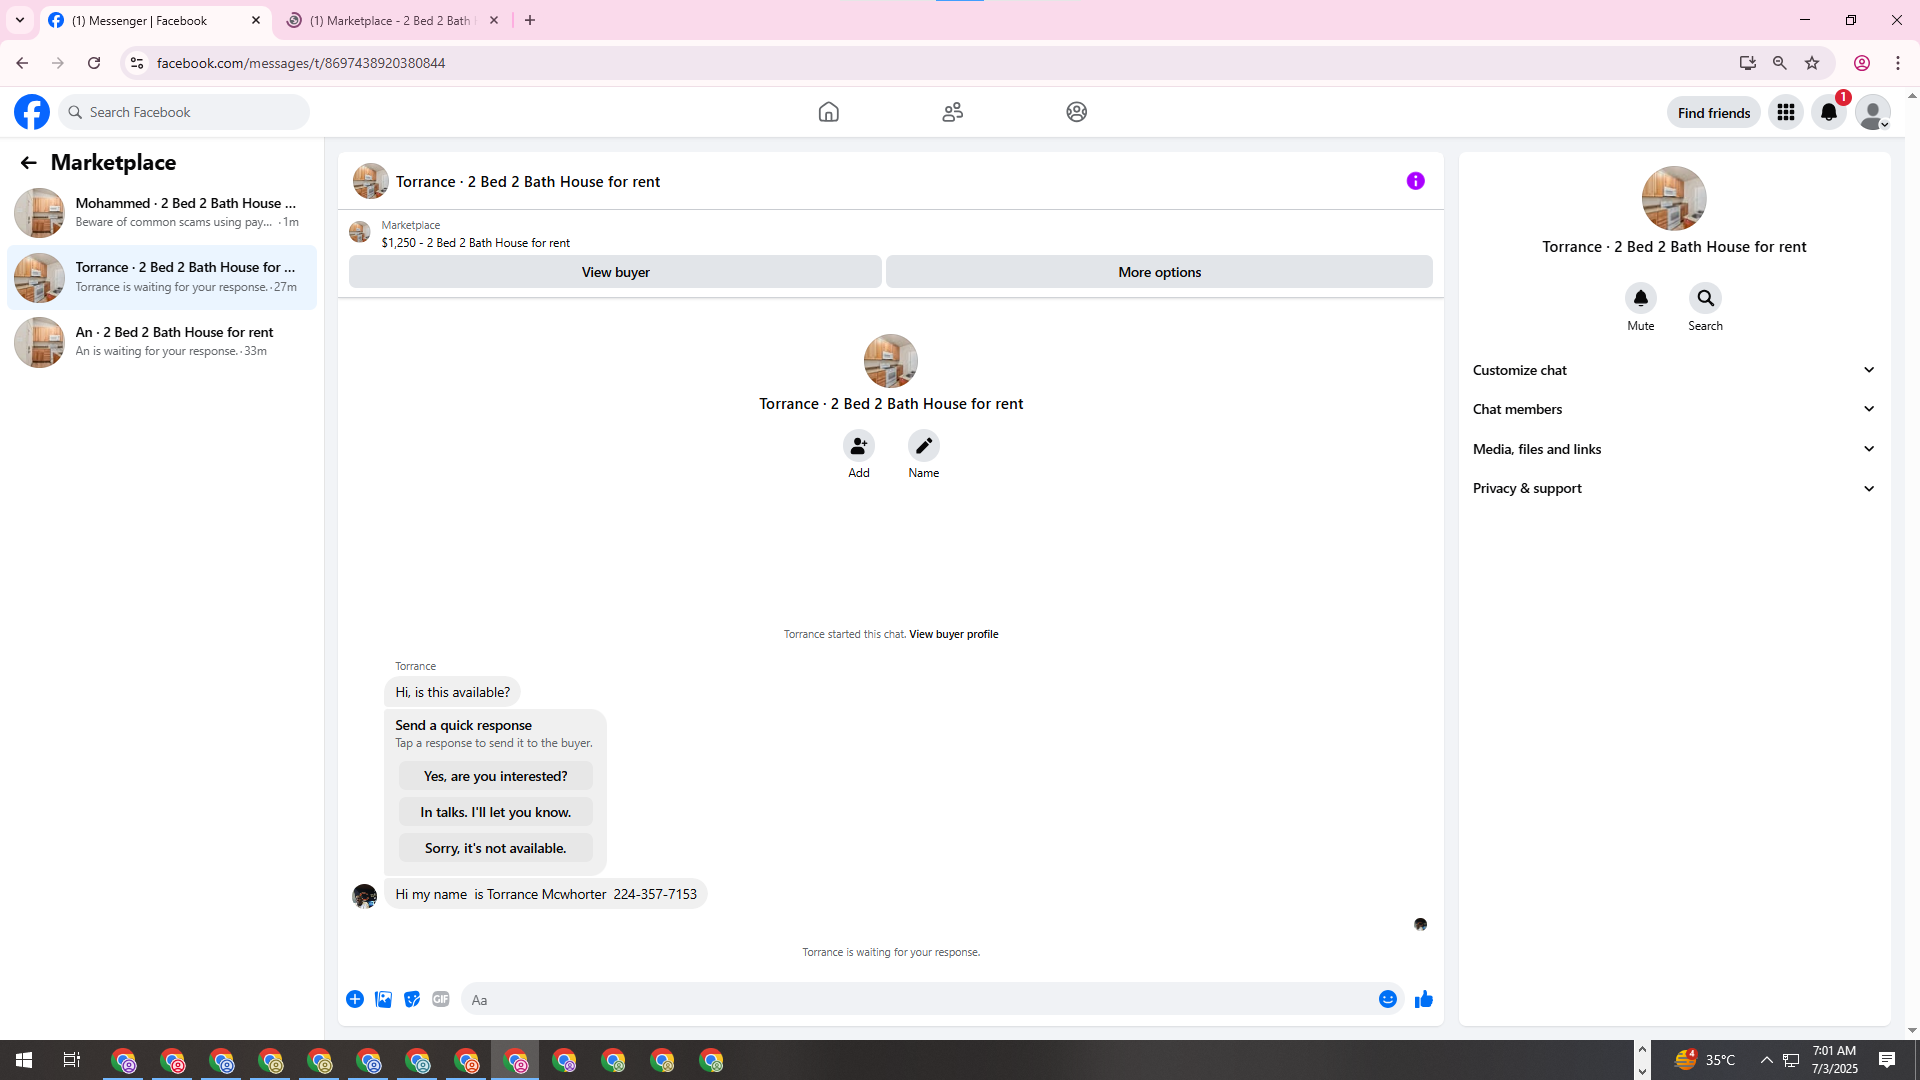Click the View buyer button
Image resolution: width=1920 pixels, height=1080 pixels.
pyautogui.click(x=615, y=272)
